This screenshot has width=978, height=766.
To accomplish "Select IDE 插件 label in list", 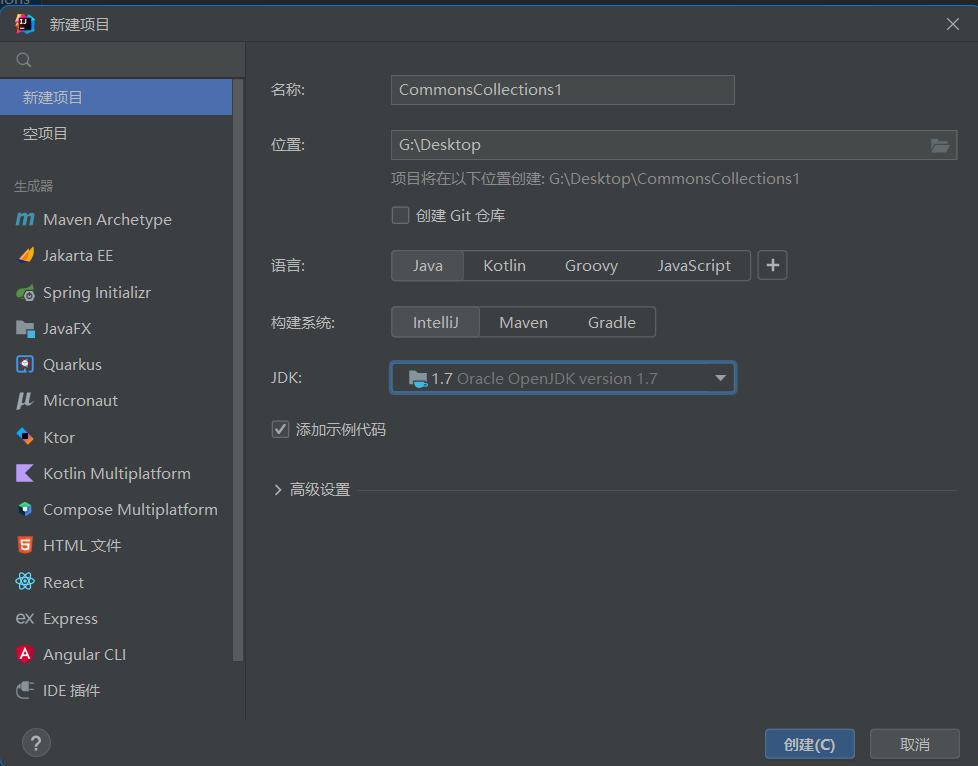I will pyautogui.click(x=72, y=691).
